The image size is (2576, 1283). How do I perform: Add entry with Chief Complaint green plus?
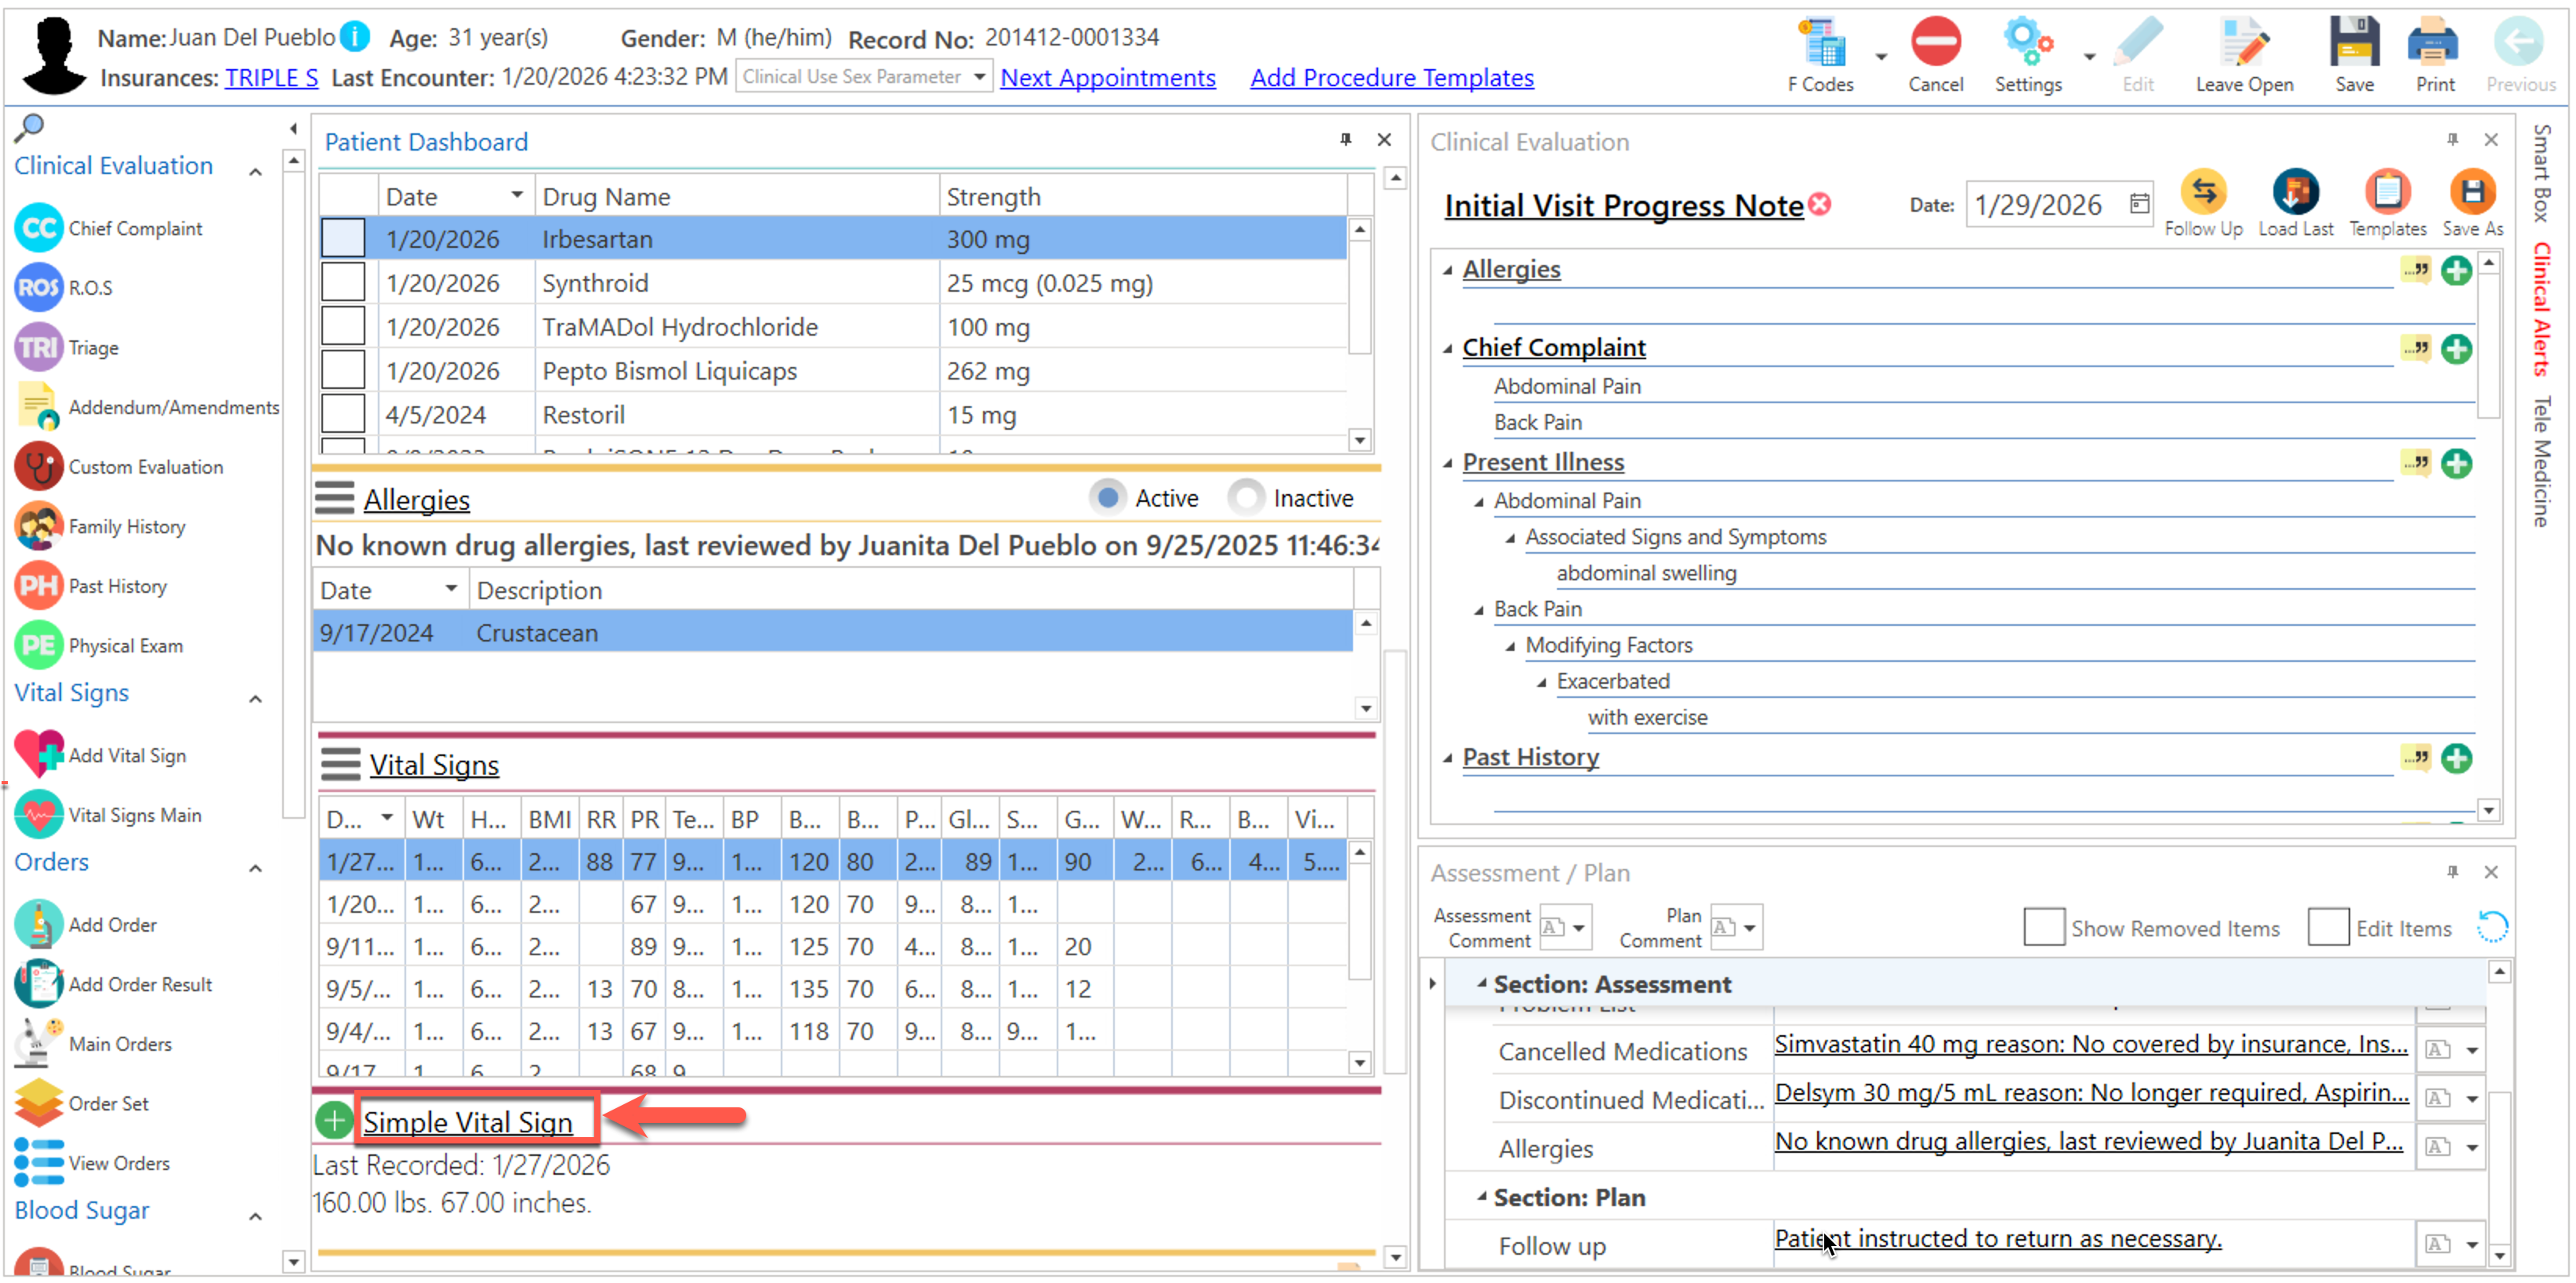click(x=2455, y=349)
